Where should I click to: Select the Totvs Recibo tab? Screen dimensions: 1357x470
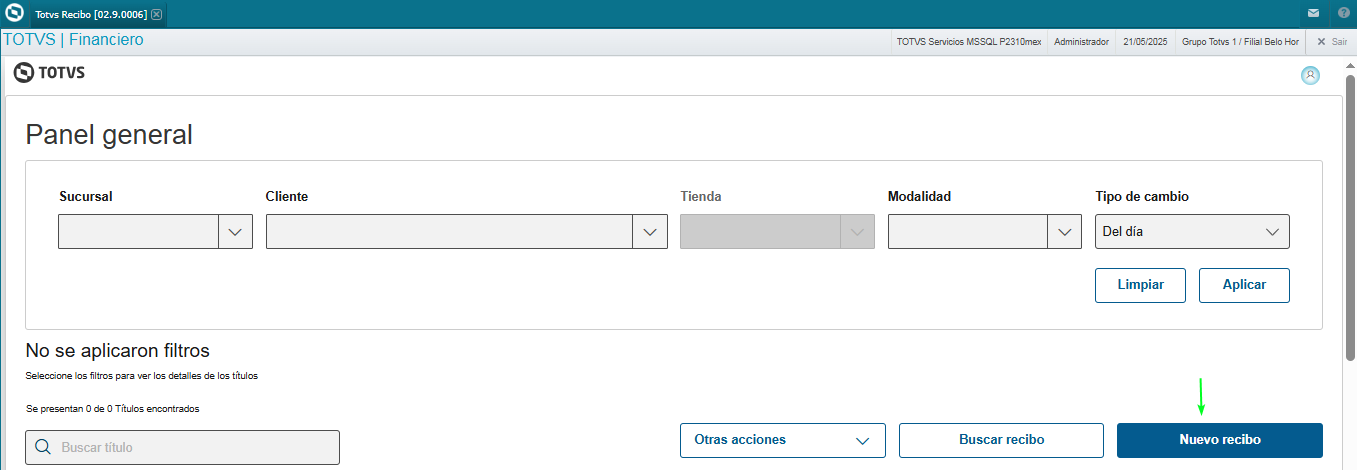pos(90,14)
